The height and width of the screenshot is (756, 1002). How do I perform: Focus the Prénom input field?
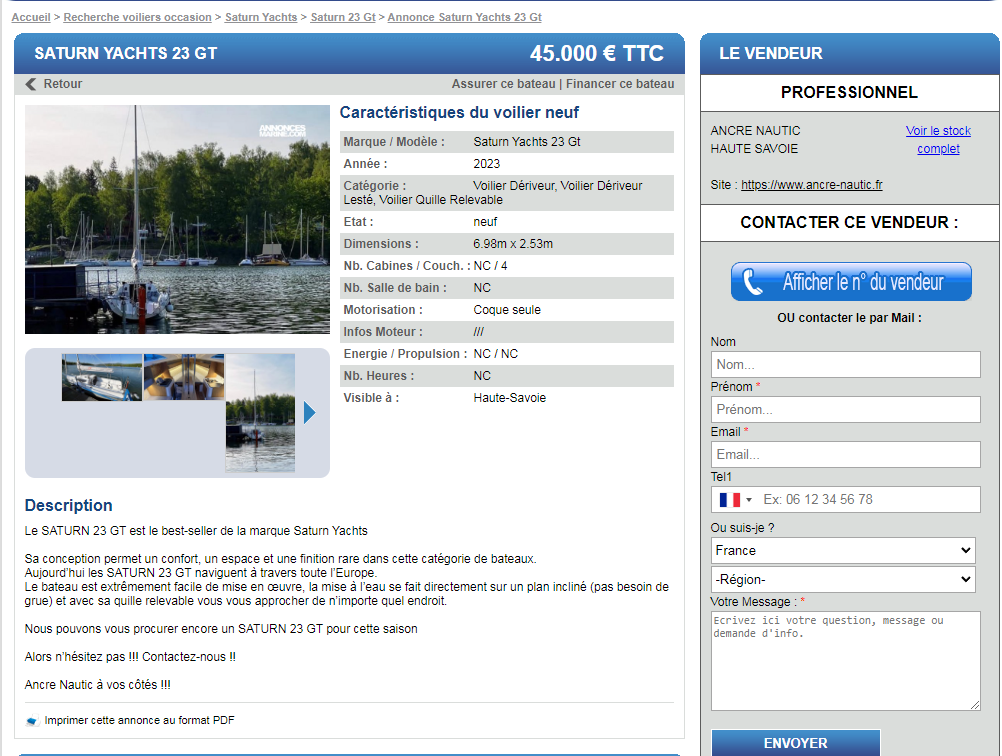(845, 409)
